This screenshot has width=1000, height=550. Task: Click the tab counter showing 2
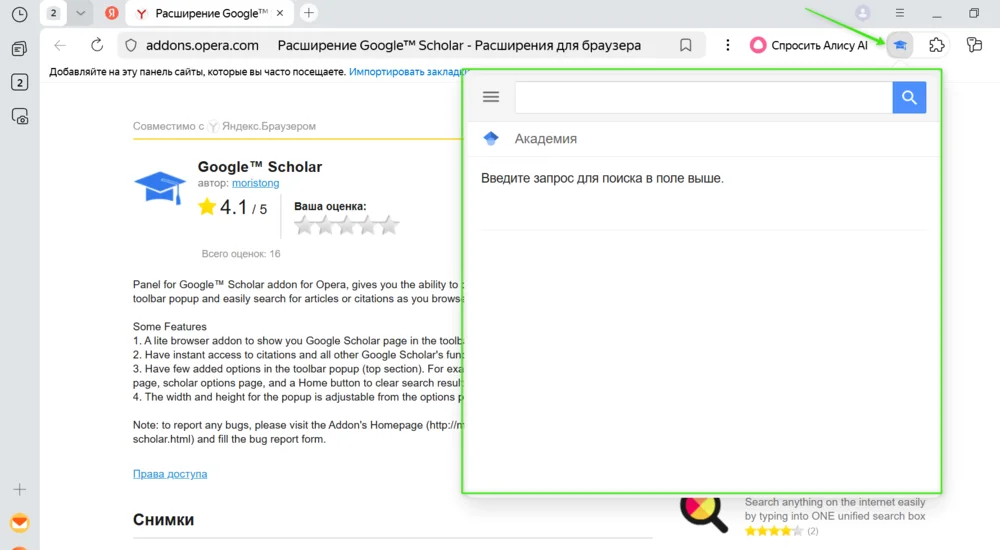tap(54, 13)
